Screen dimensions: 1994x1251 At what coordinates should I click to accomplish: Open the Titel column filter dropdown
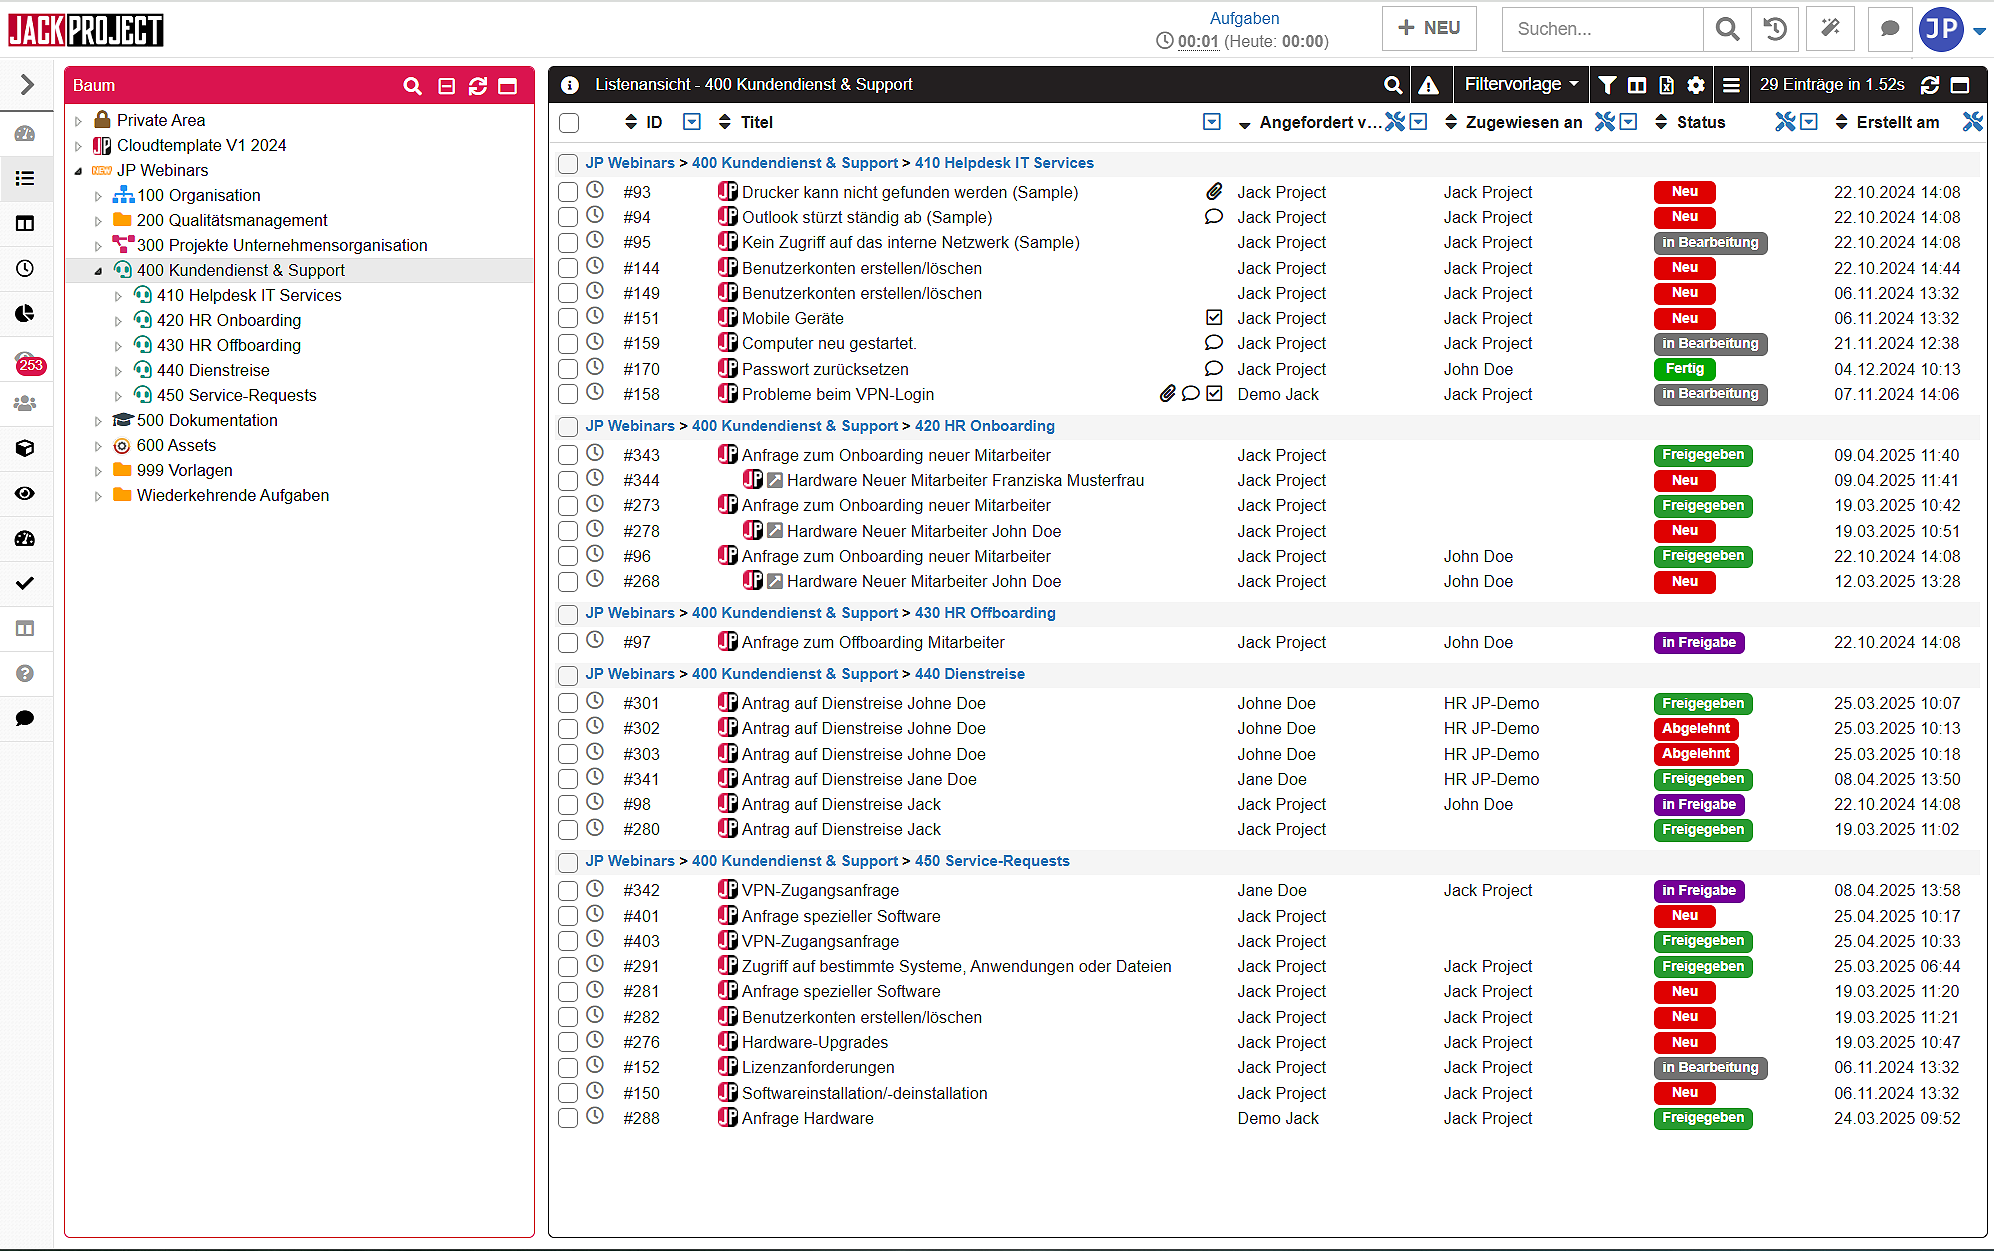tap(1212, 122)
